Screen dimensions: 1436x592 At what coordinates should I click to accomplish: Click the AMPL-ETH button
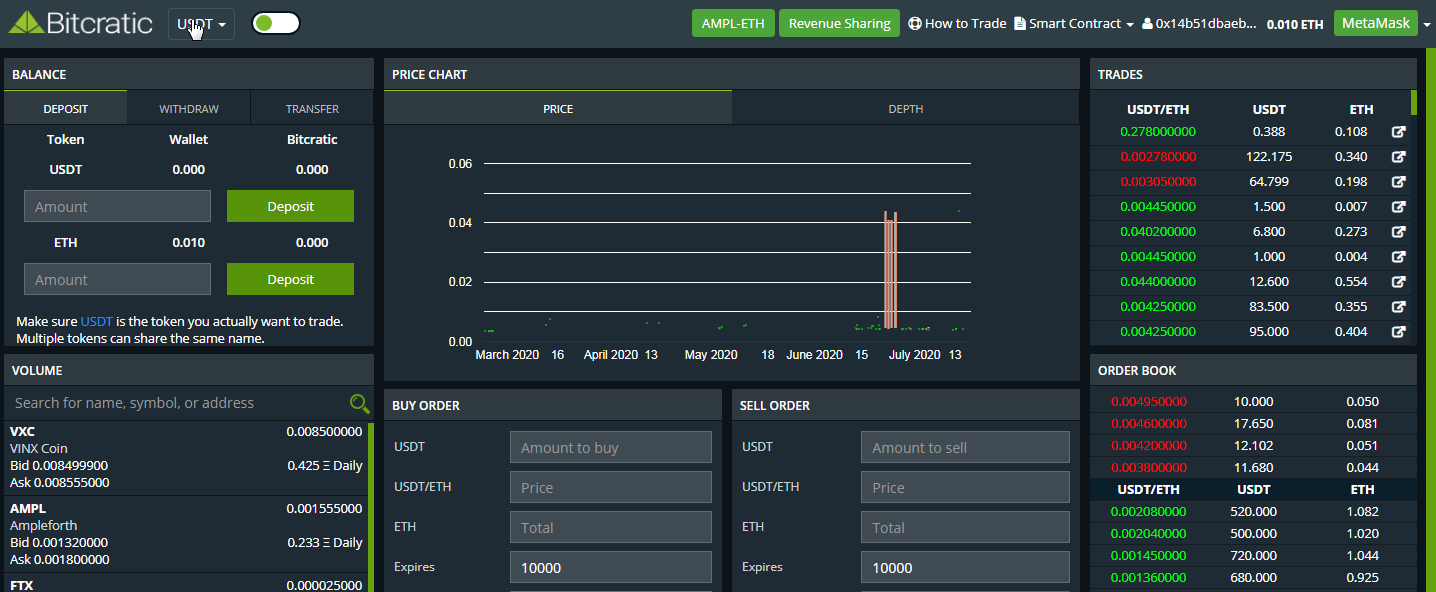click(733, 23)
